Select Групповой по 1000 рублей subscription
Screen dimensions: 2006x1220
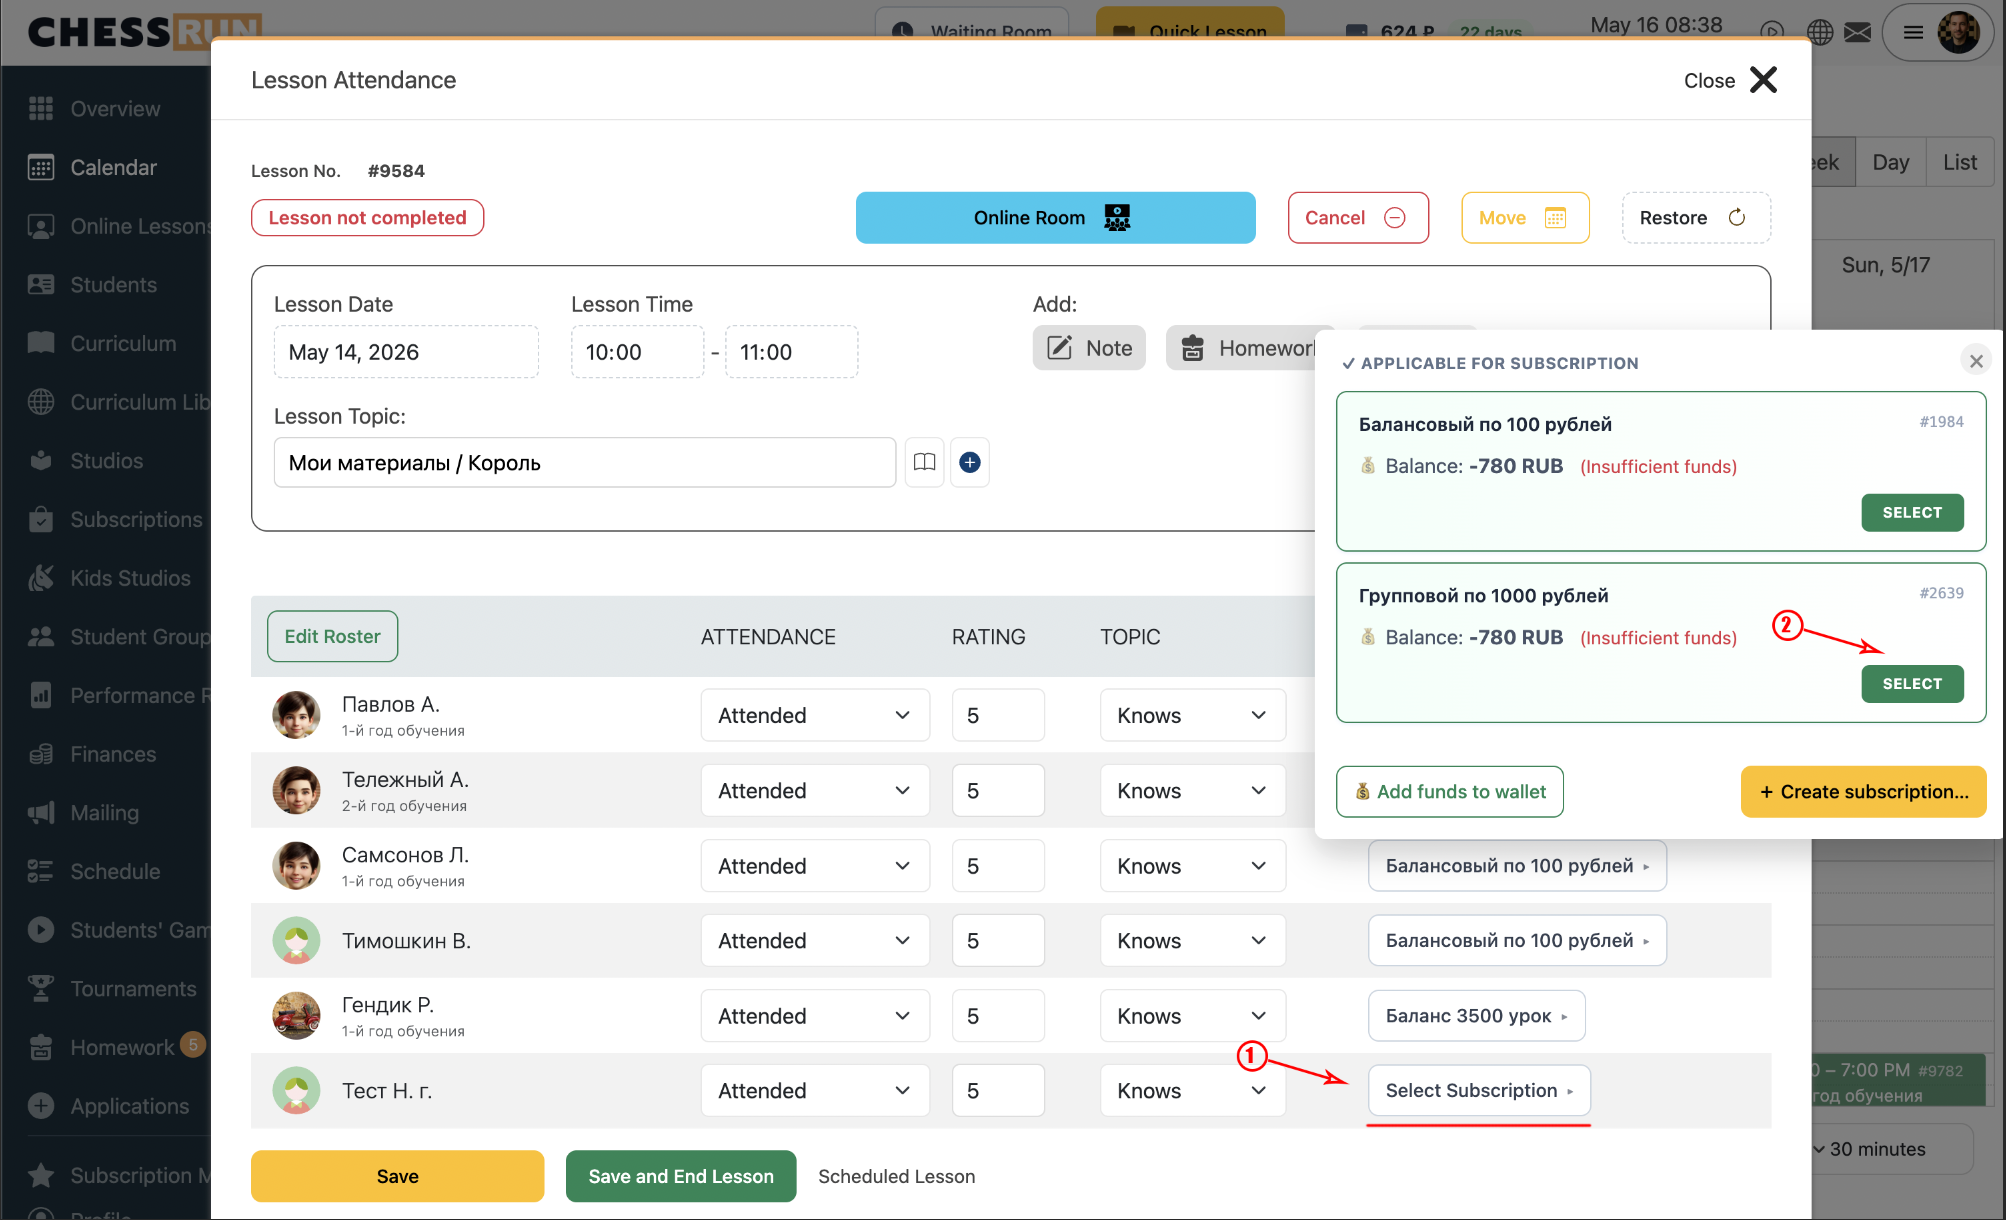[1912, 684]
